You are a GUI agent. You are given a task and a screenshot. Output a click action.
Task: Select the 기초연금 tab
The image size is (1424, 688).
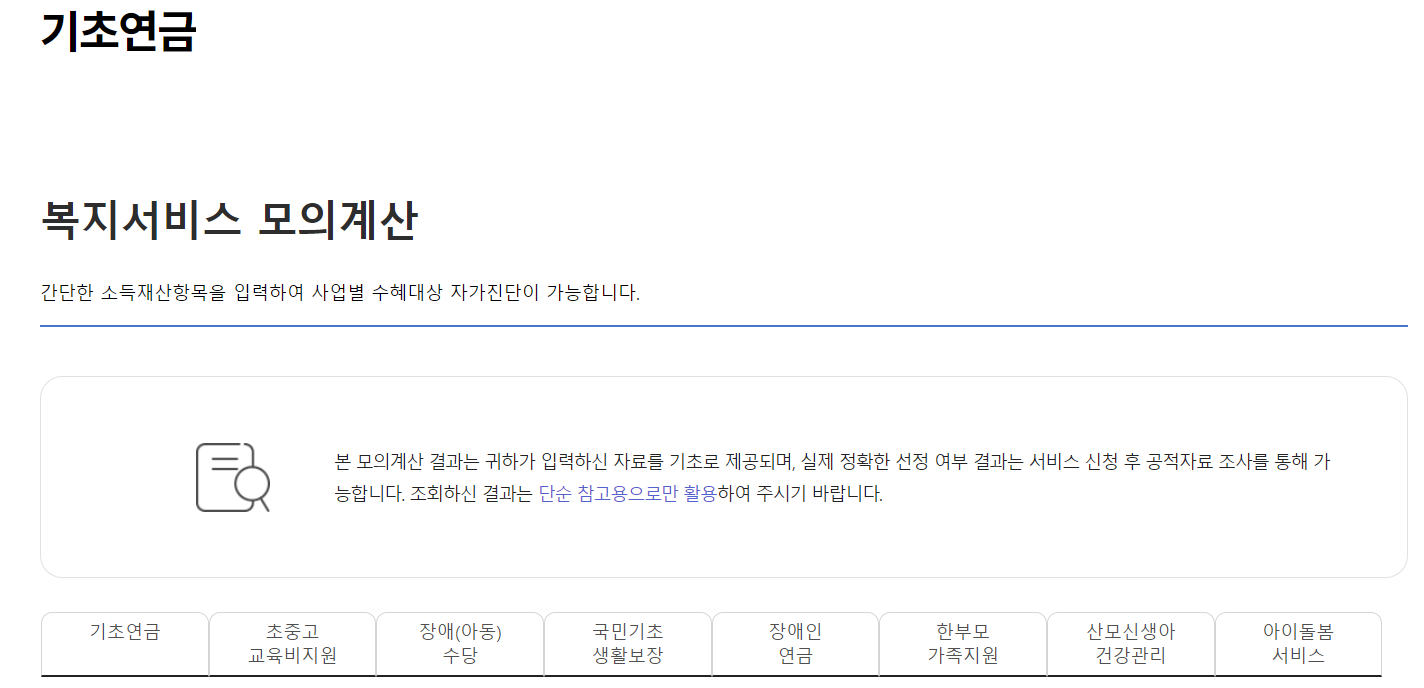[124, 643]
